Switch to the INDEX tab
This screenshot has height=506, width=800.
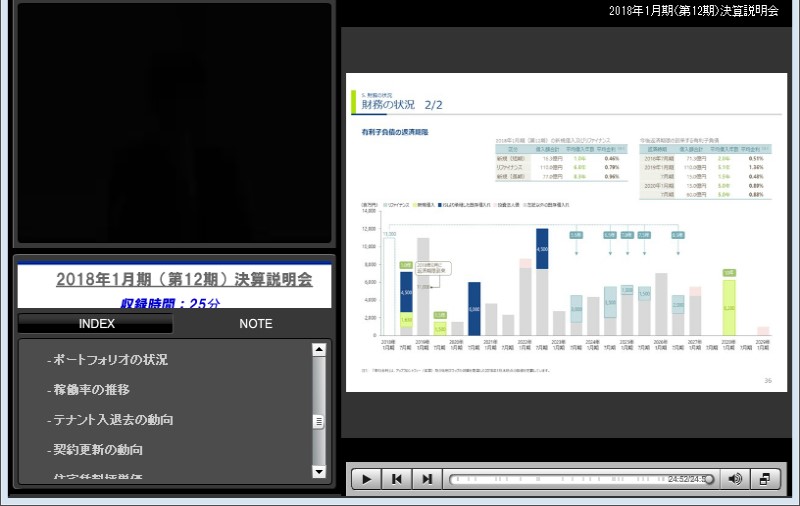click(x=96, y=323)
